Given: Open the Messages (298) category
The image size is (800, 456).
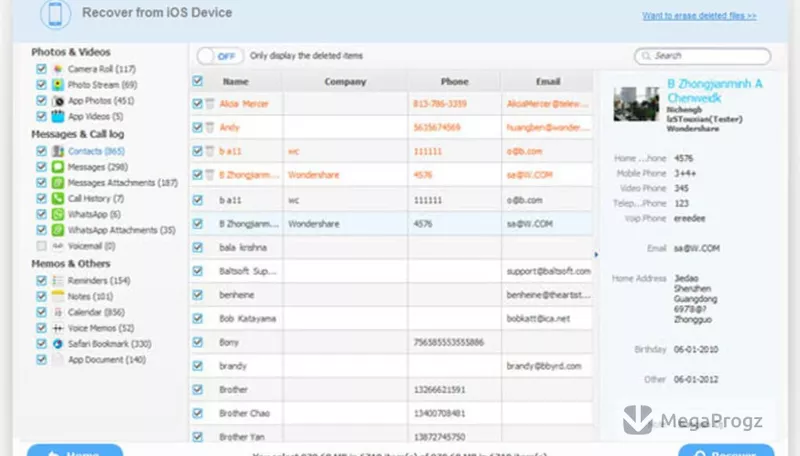Looking at the screenshot, I should [97, 167].
